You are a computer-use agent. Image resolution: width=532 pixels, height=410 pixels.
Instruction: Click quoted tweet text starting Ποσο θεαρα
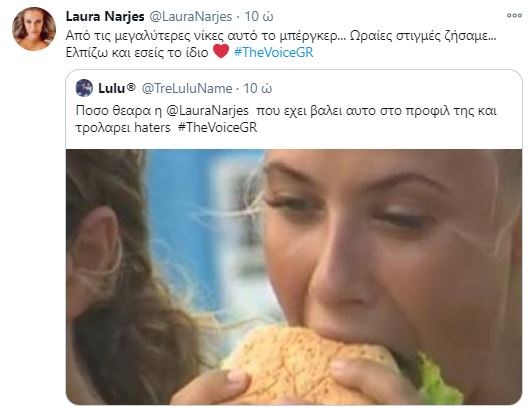click(x=286, y=119)
